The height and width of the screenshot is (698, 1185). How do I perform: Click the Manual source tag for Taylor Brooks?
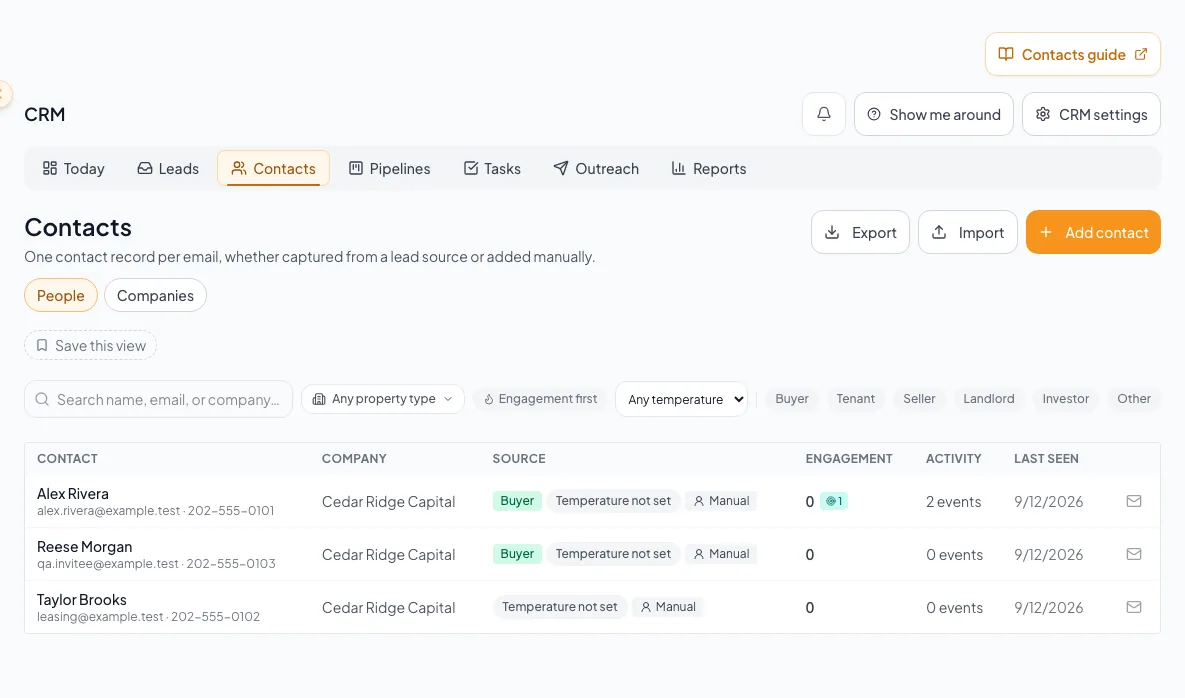pyautogui.click(x=669, y=607)
